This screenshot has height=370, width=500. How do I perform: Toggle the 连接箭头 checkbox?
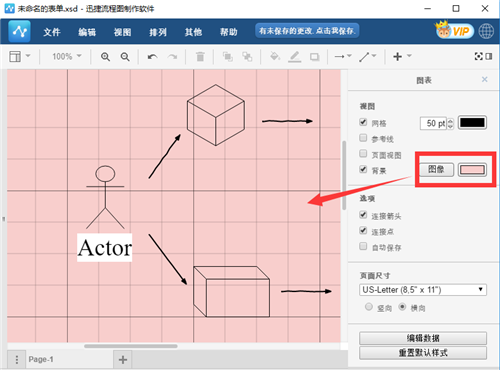click(x=363, y=215)
